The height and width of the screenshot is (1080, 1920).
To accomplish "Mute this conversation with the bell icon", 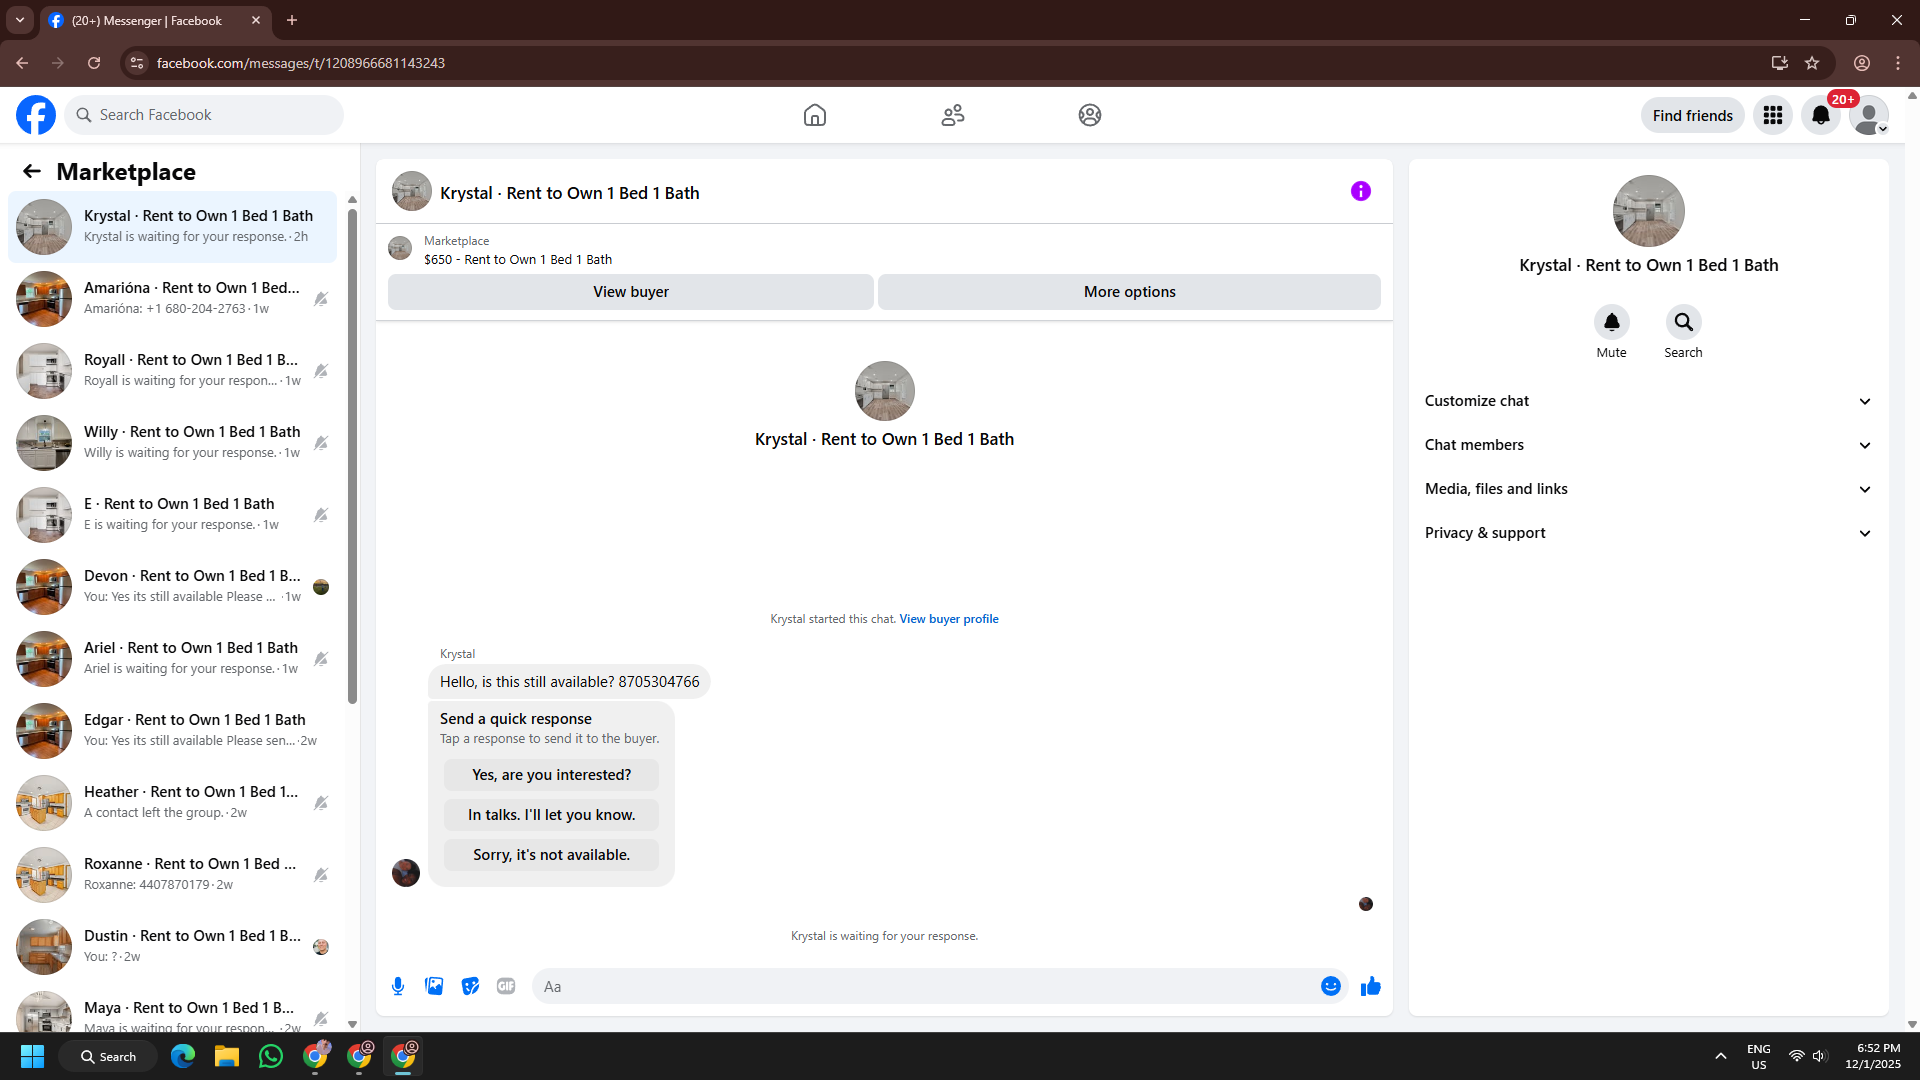I will (x=1612, y=322).
